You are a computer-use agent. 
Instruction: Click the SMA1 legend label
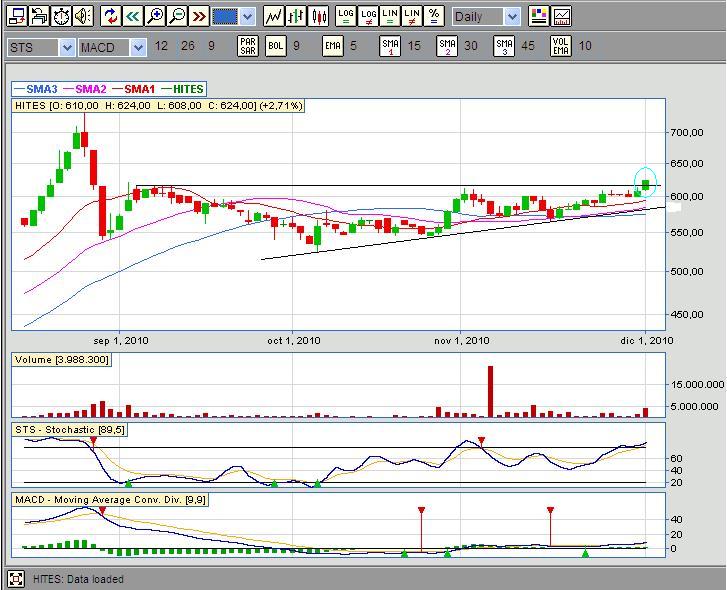pos(139,89)
